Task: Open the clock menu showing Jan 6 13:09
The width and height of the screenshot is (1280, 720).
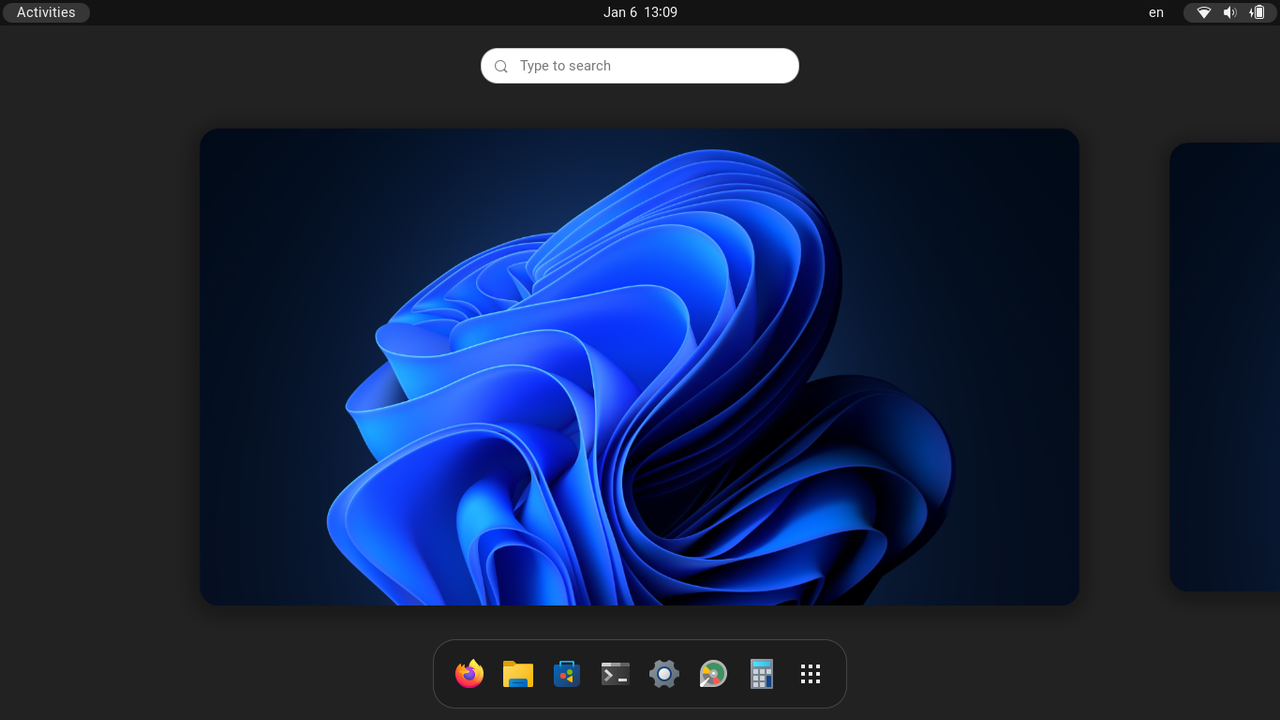Action: 640,13
